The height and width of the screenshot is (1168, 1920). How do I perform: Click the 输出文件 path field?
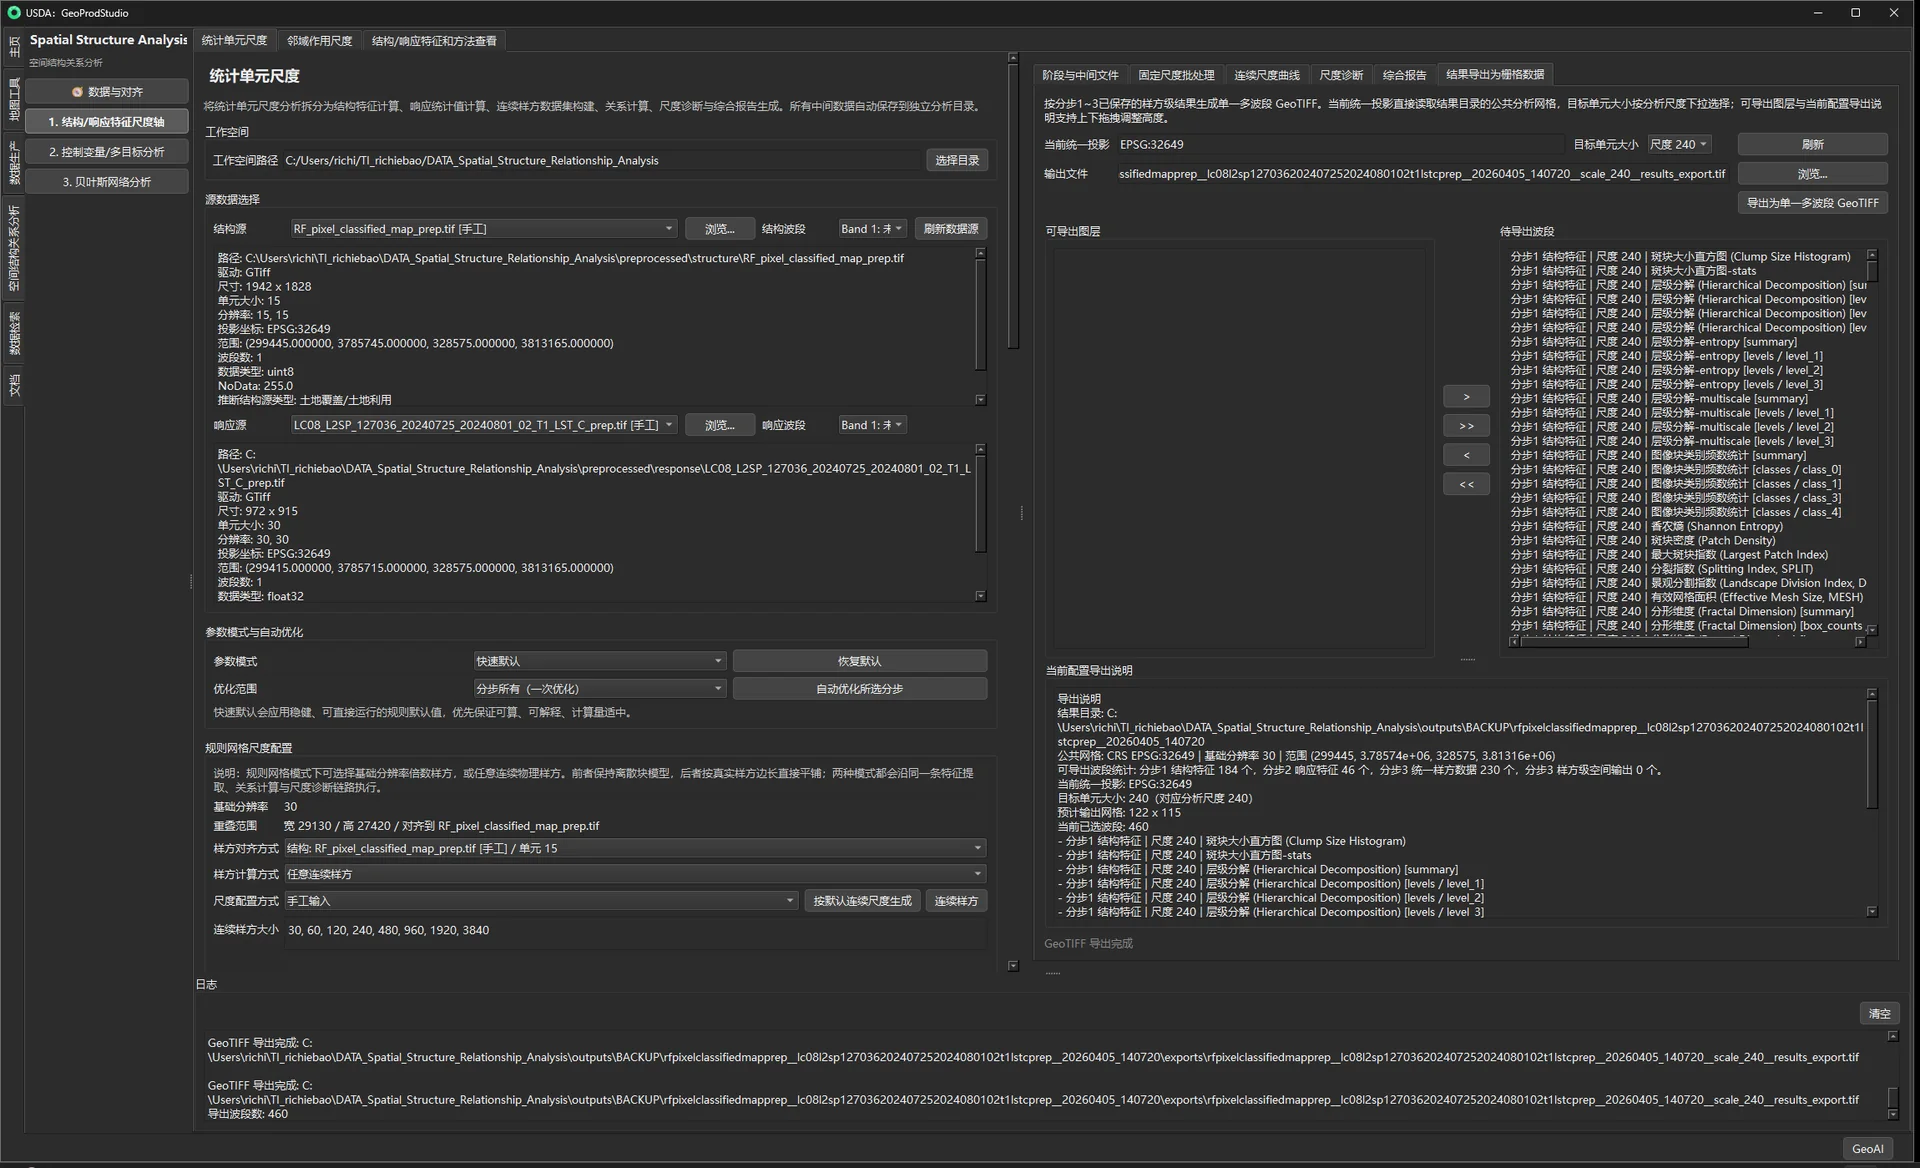(x=1422, y=174)
